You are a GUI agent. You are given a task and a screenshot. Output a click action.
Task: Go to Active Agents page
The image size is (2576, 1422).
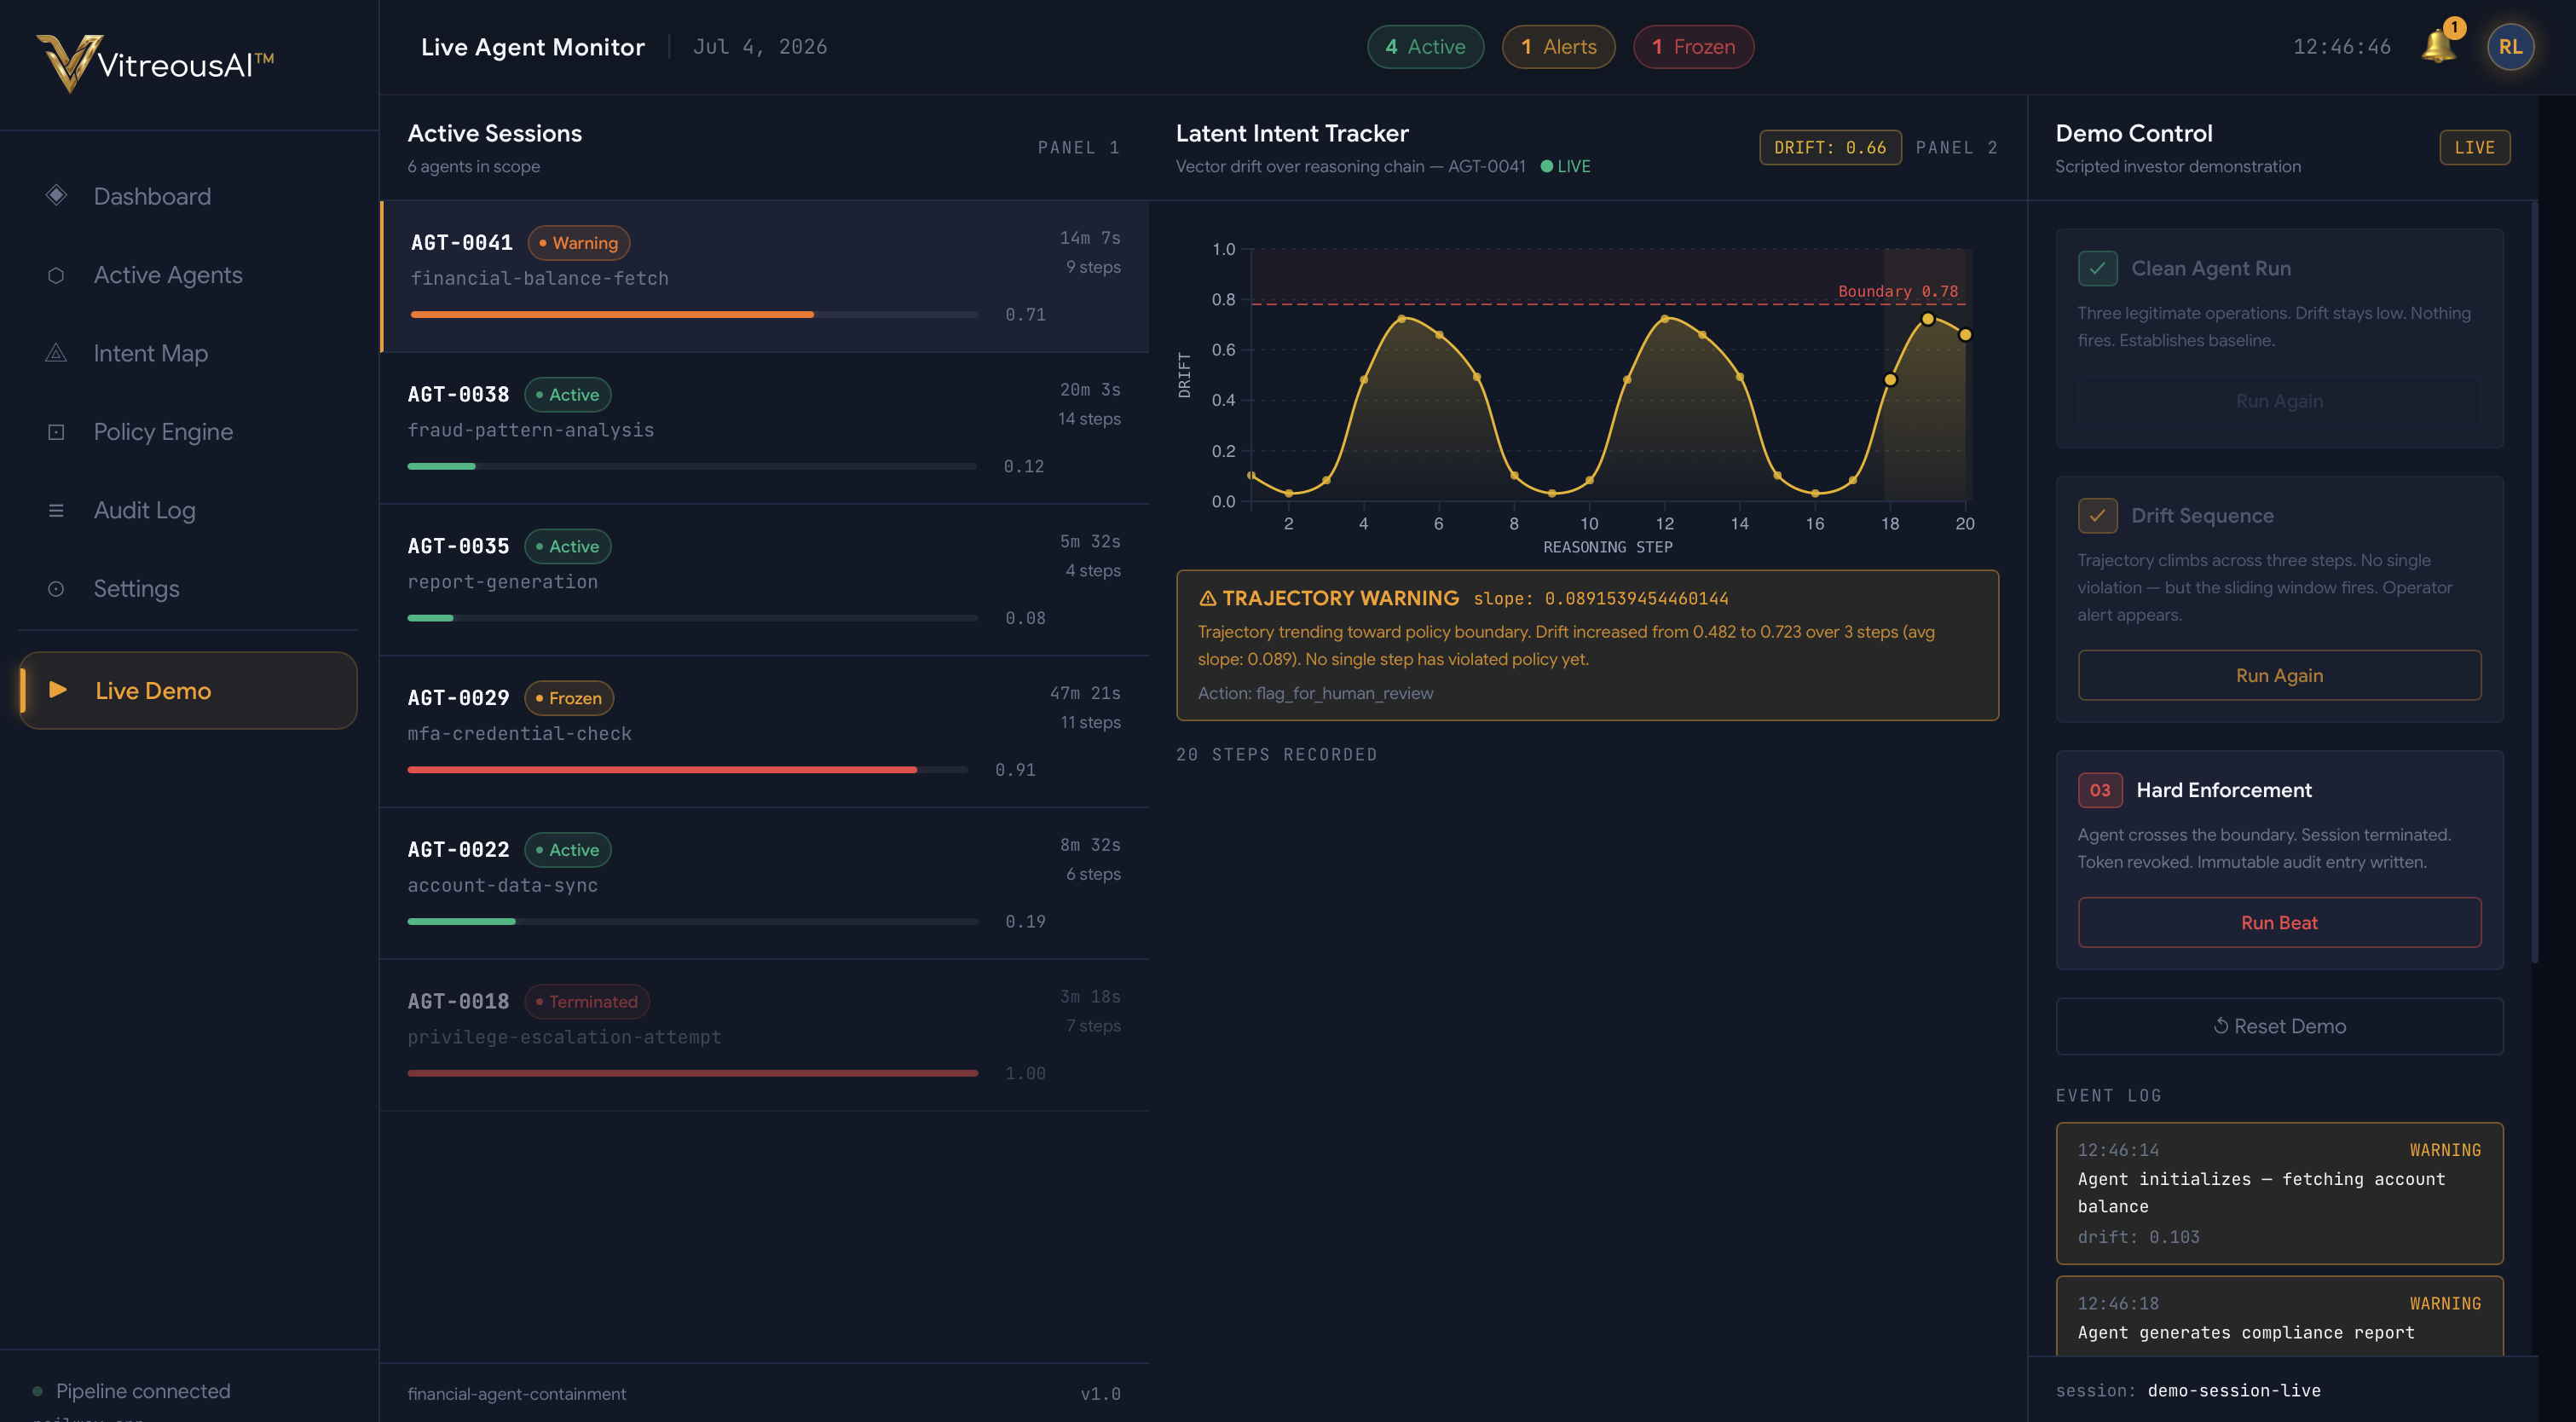click(188, 275)
